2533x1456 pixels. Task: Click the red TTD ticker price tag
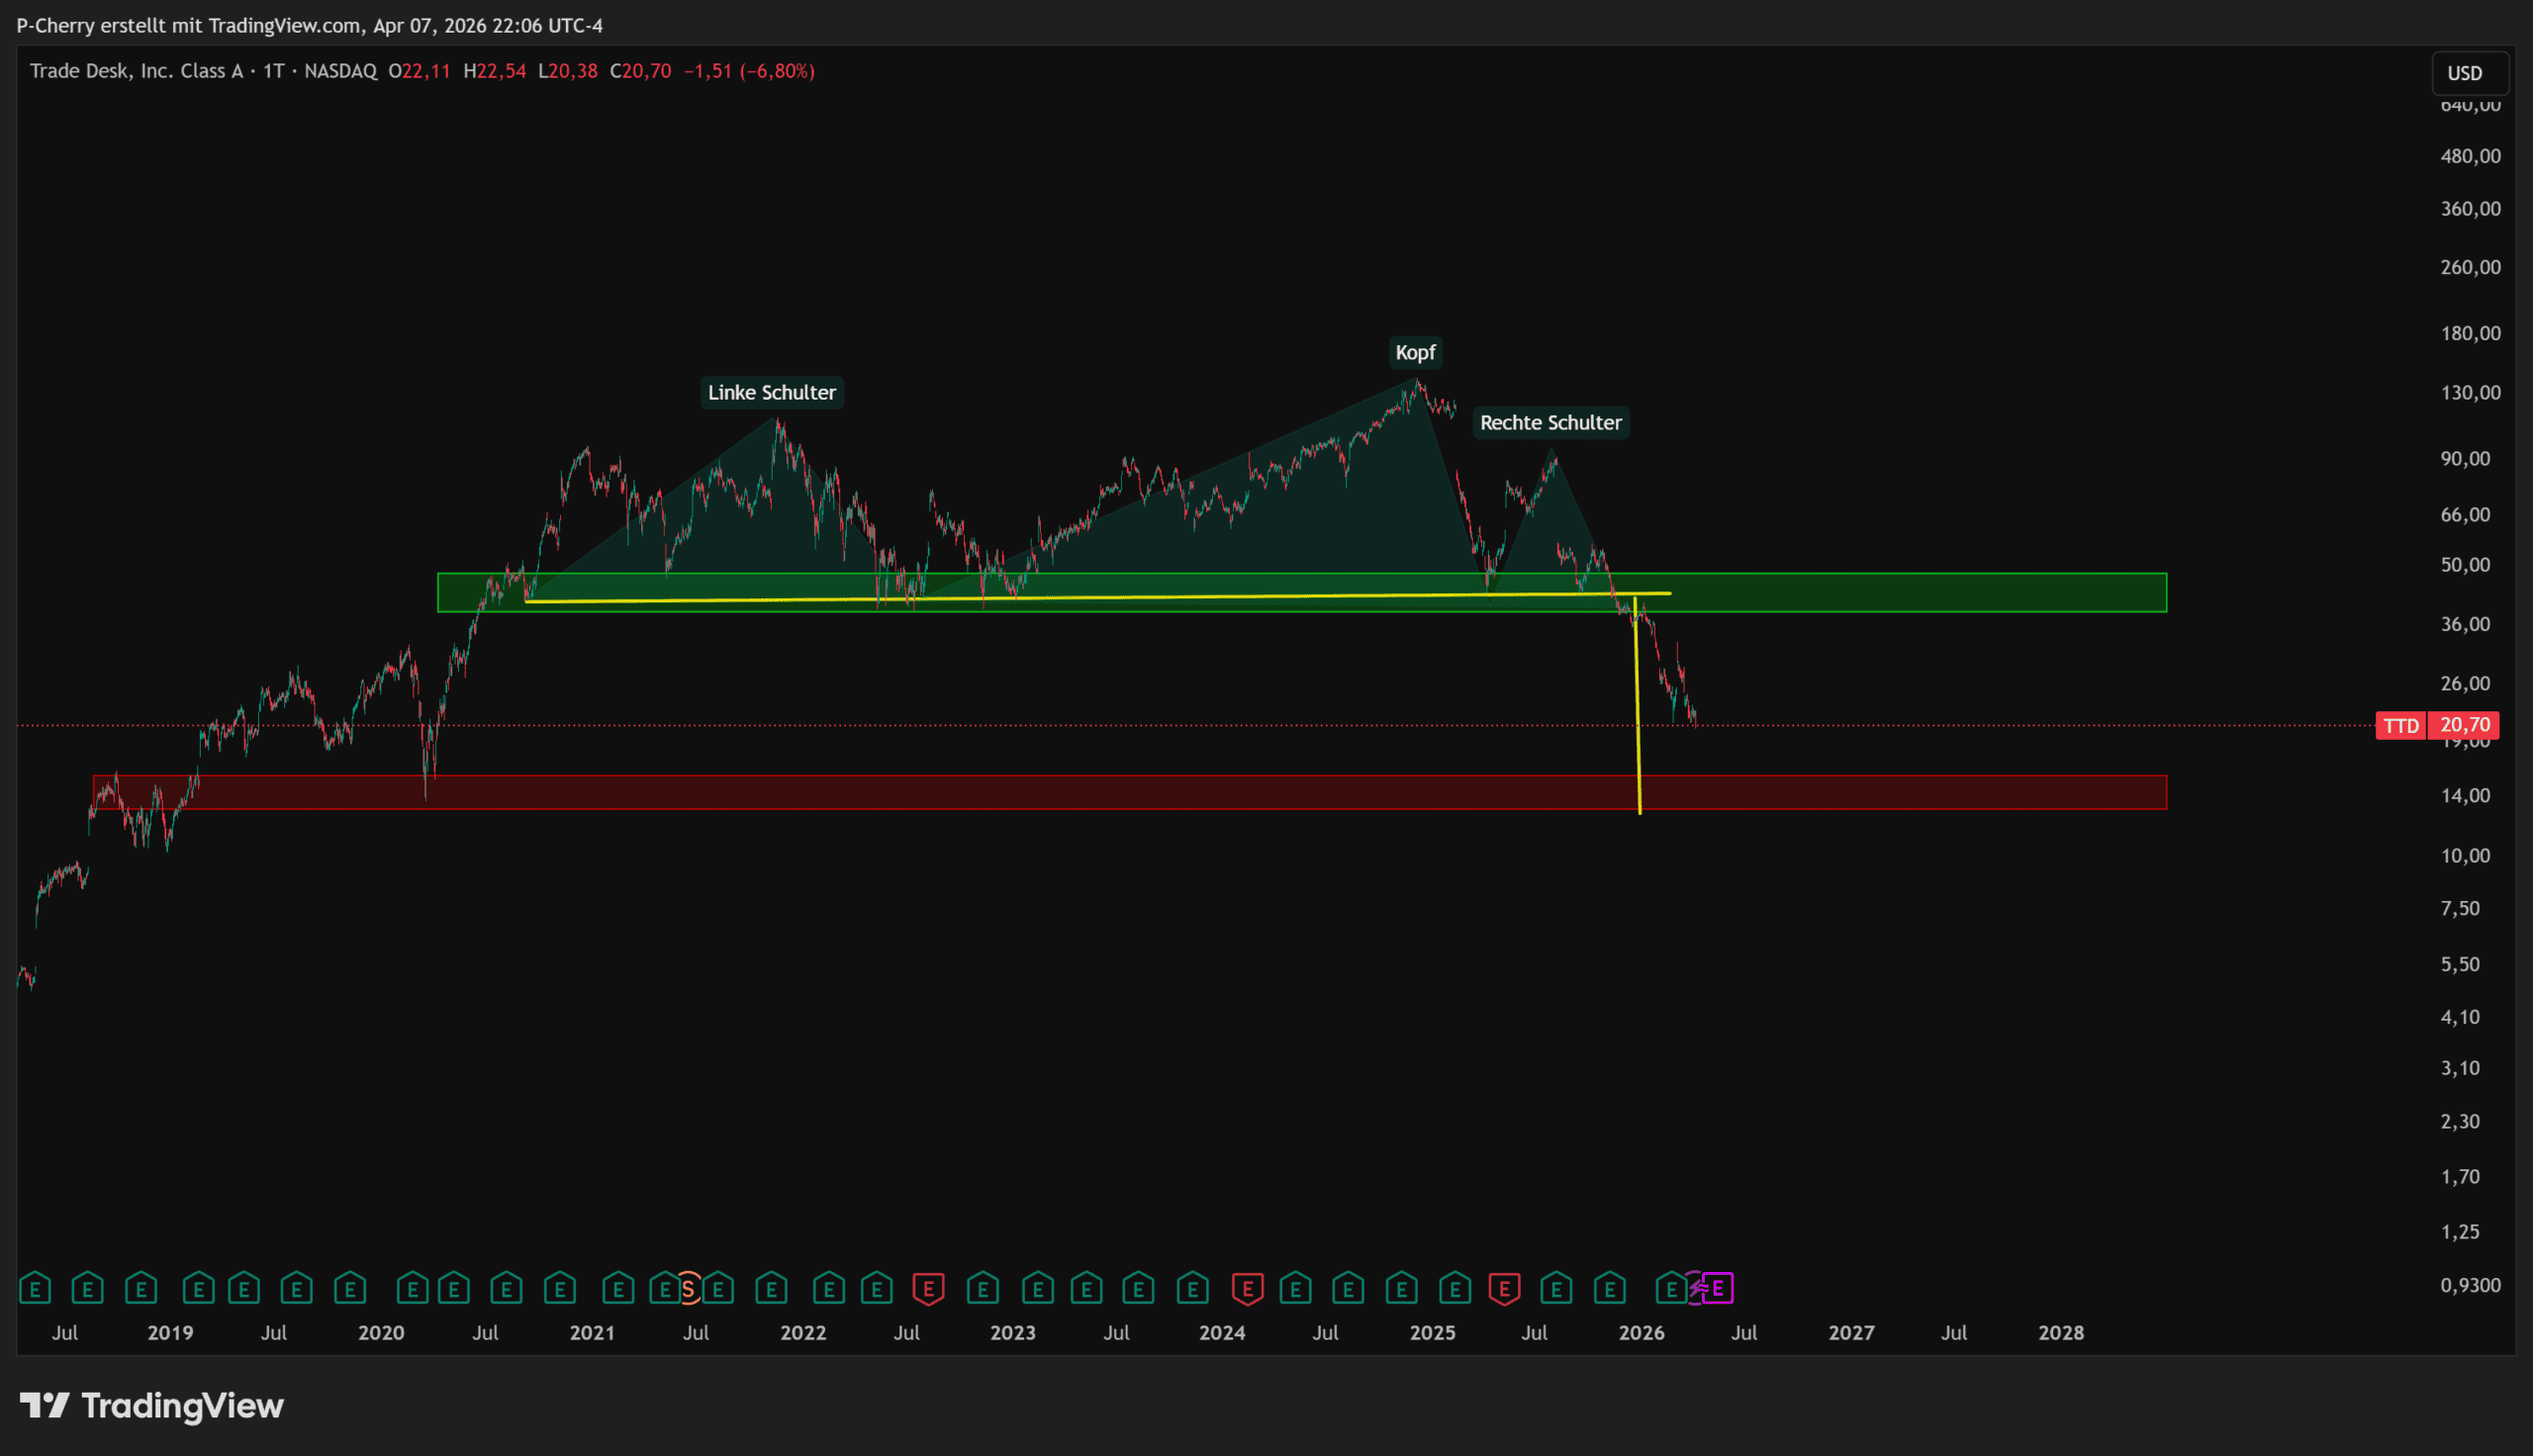click(x=2401, y=725)
